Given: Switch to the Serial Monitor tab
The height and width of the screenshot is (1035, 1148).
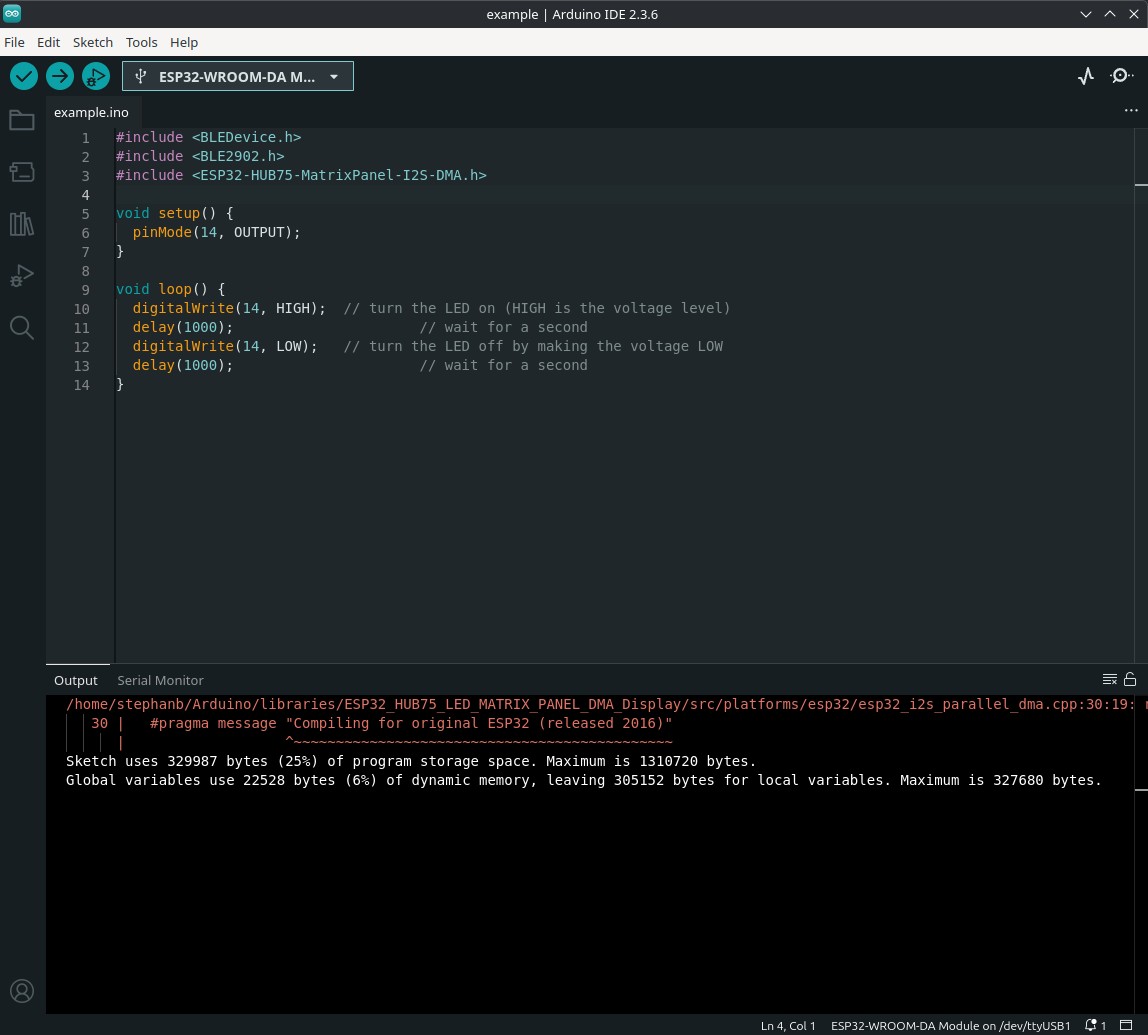Looking at the screenshot, I should [160, 680].
